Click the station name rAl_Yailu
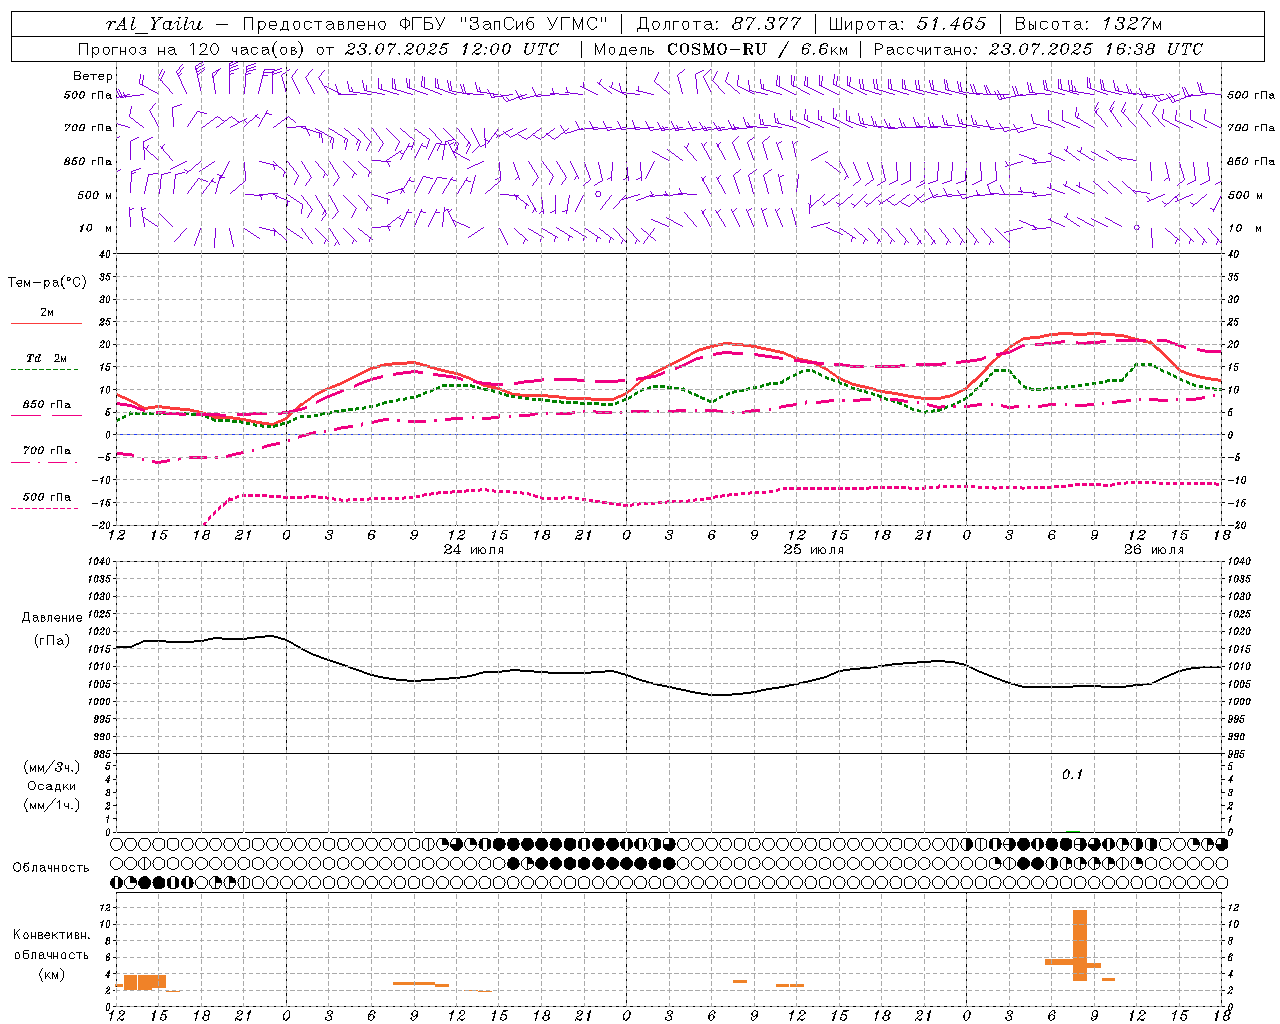 click(154, 24)
